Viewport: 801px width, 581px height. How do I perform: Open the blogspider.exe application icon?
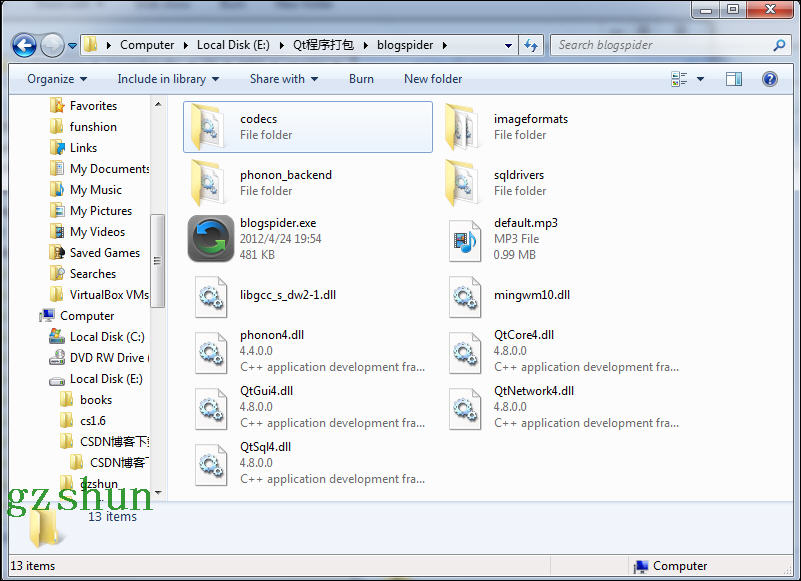click(211, 239)
